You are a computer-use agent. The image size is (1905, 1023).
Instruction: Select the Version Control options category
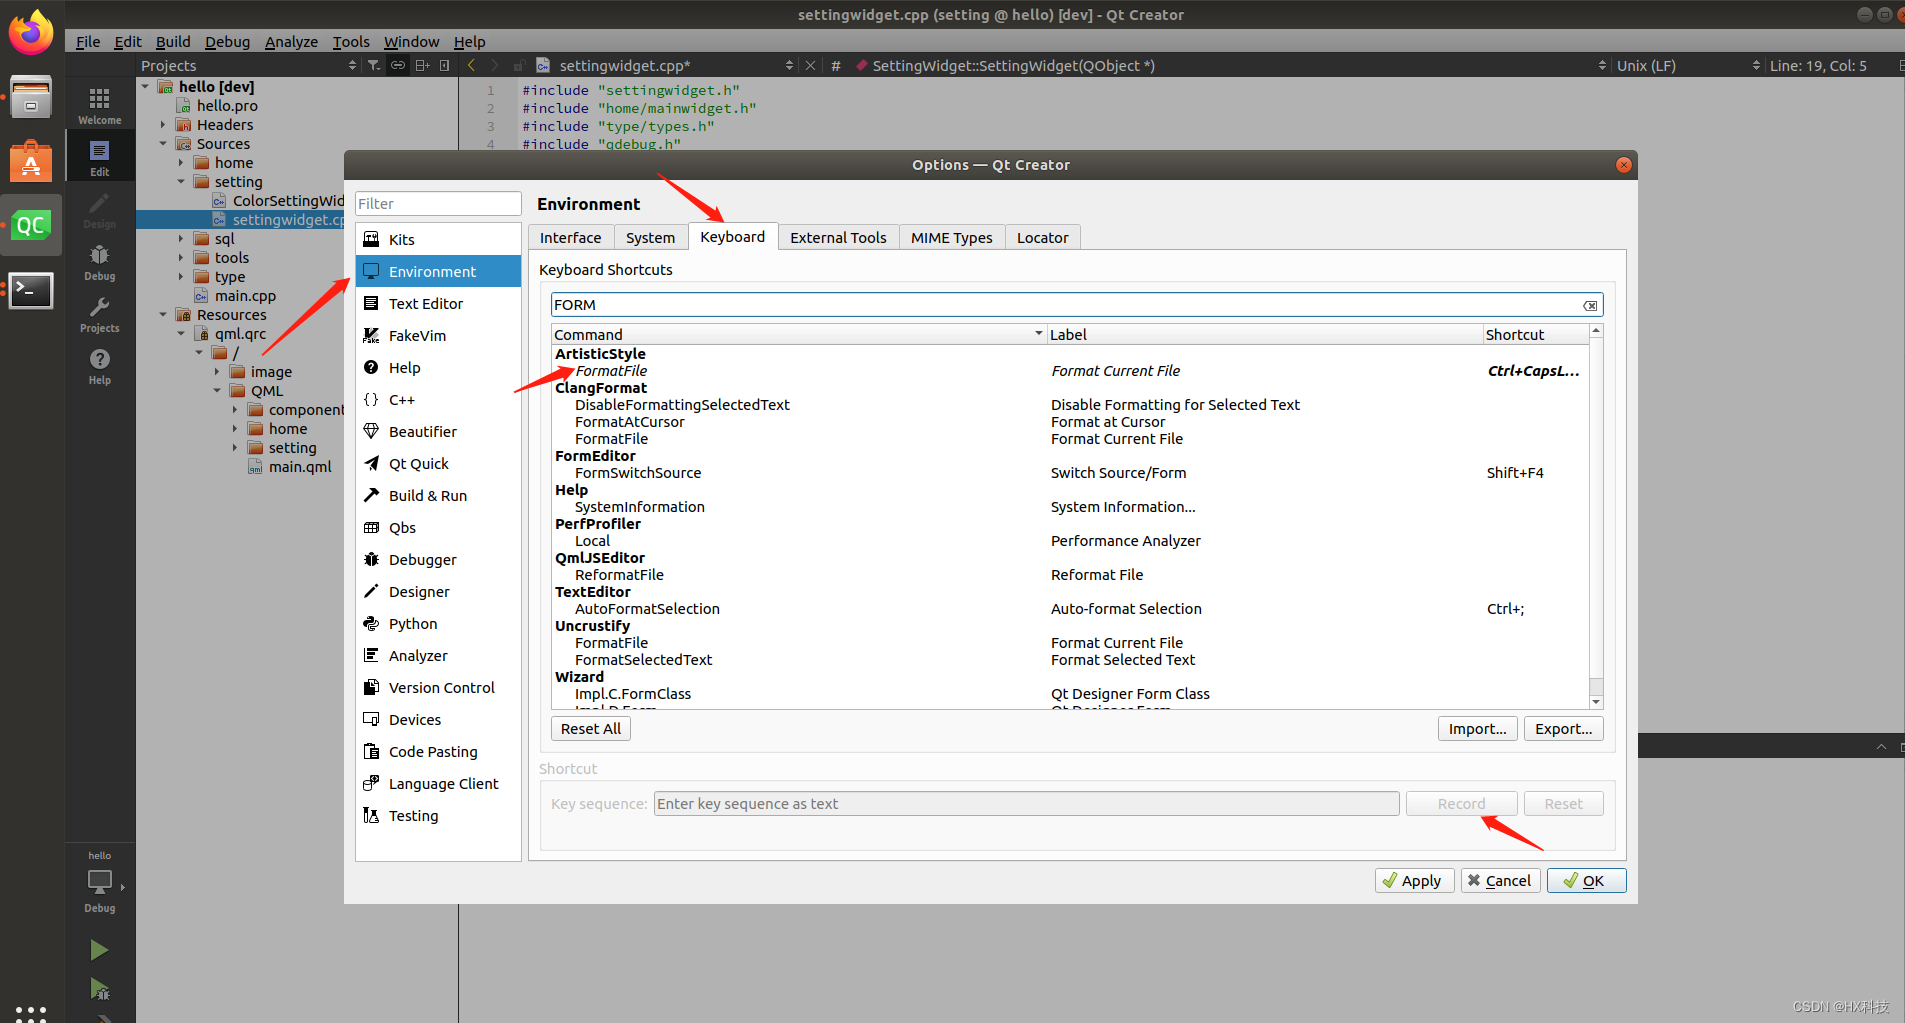tap(438, 687)
